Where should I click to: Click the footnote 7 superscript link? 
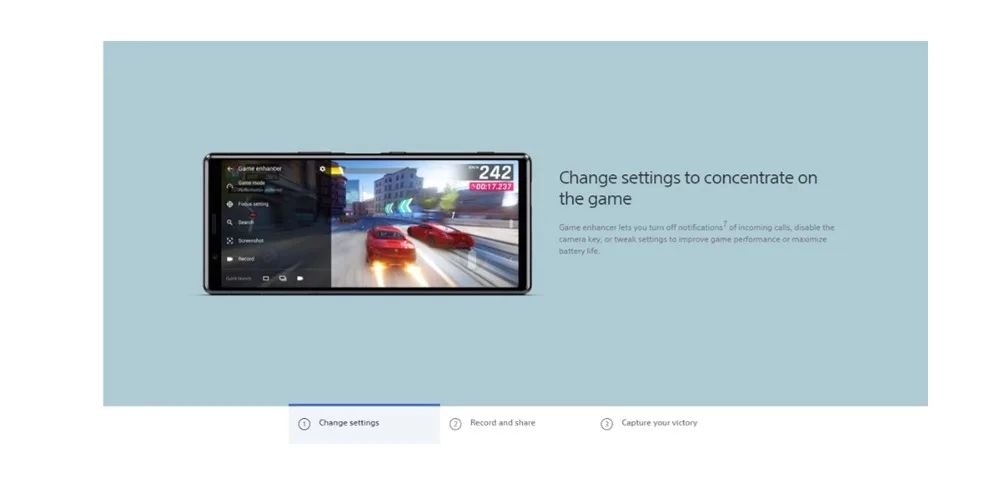pyautogui.click(x=725, y=224)
